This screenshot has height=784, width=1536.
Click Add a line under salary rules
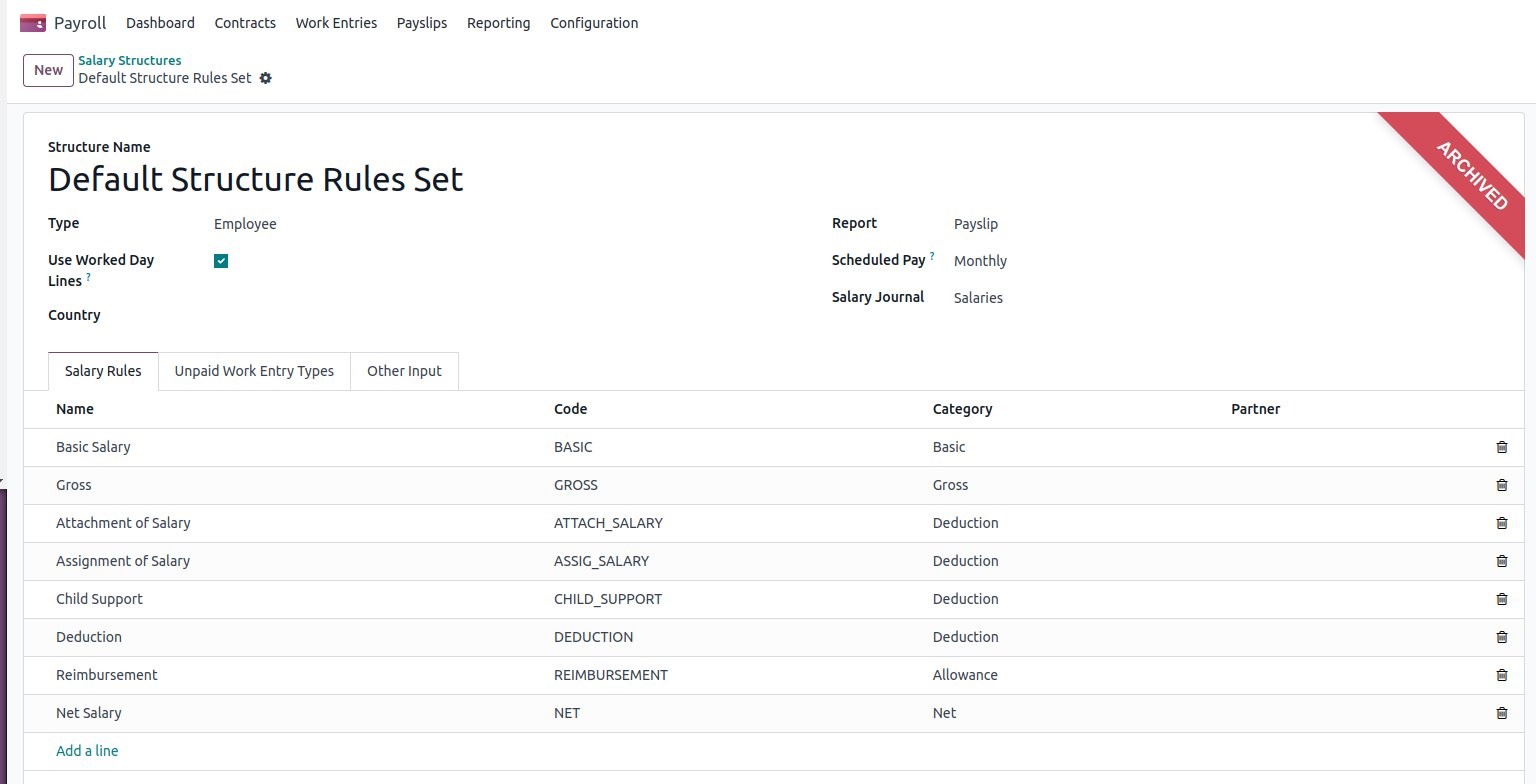pyautogui.click(x=87, y=750)
